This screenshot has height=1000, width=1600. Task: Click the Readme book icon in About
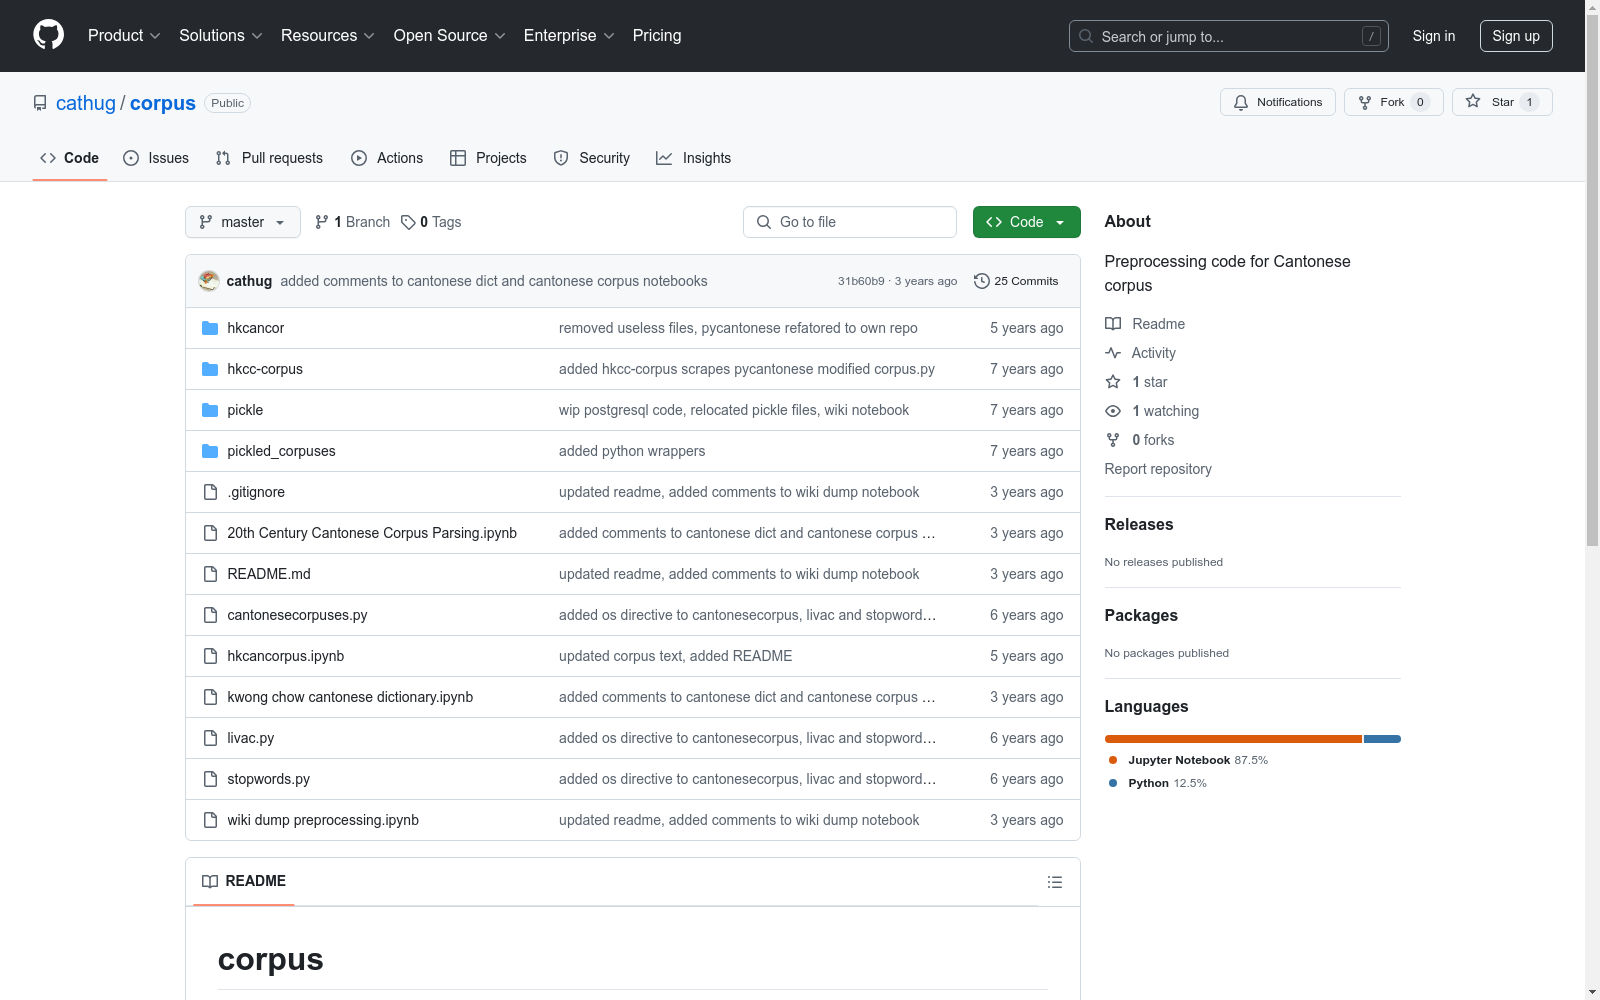(1113, 324)
